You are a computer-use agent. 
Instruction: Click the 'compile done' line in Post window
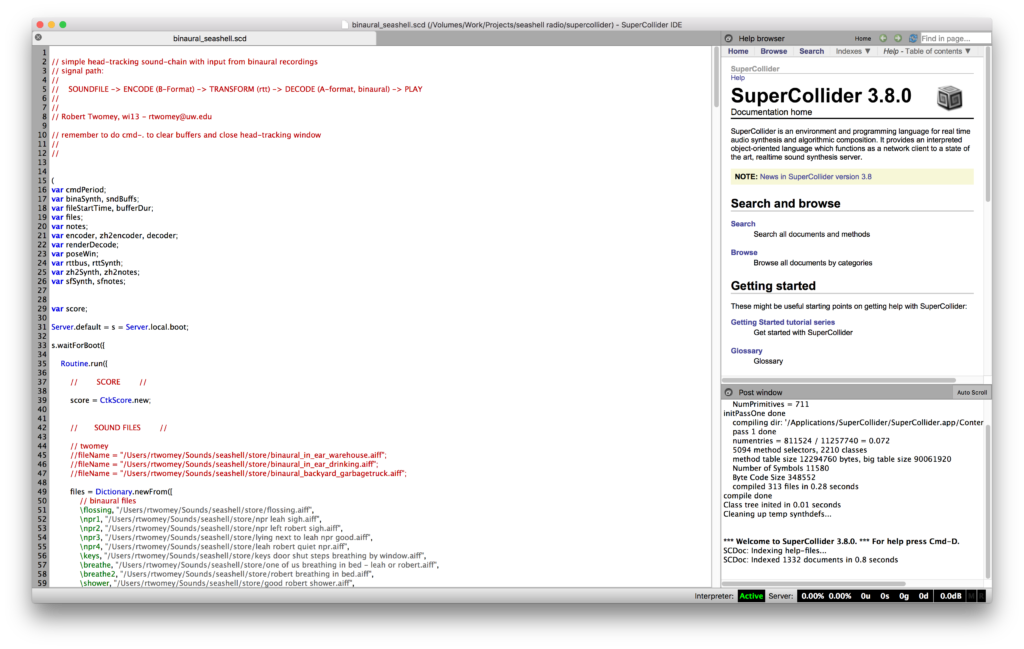pos(748,496)
